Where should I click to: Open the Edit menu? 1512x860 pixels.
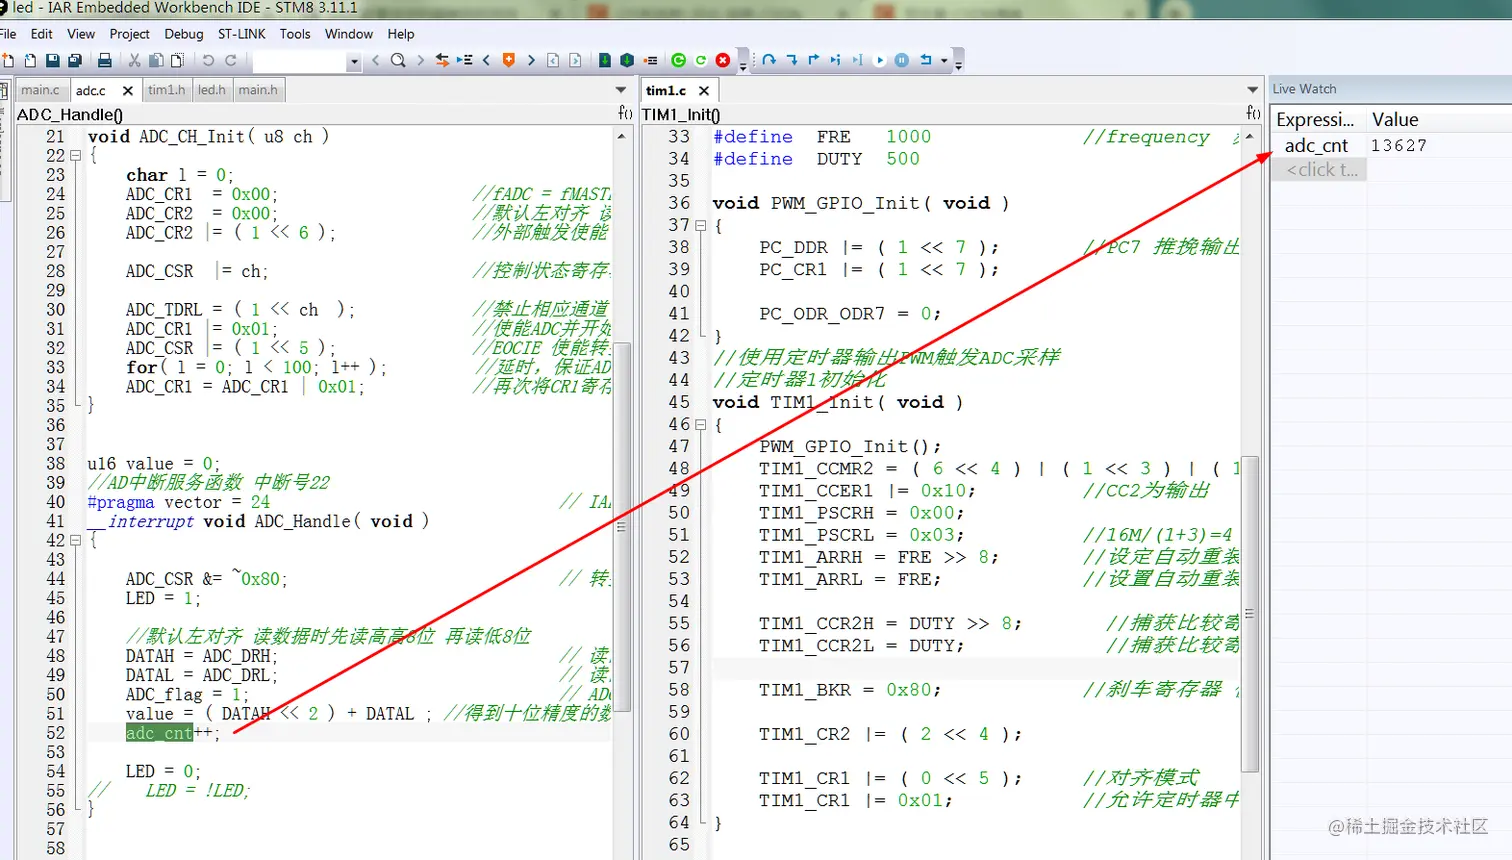pyautogui.click(x=42, y=33)
